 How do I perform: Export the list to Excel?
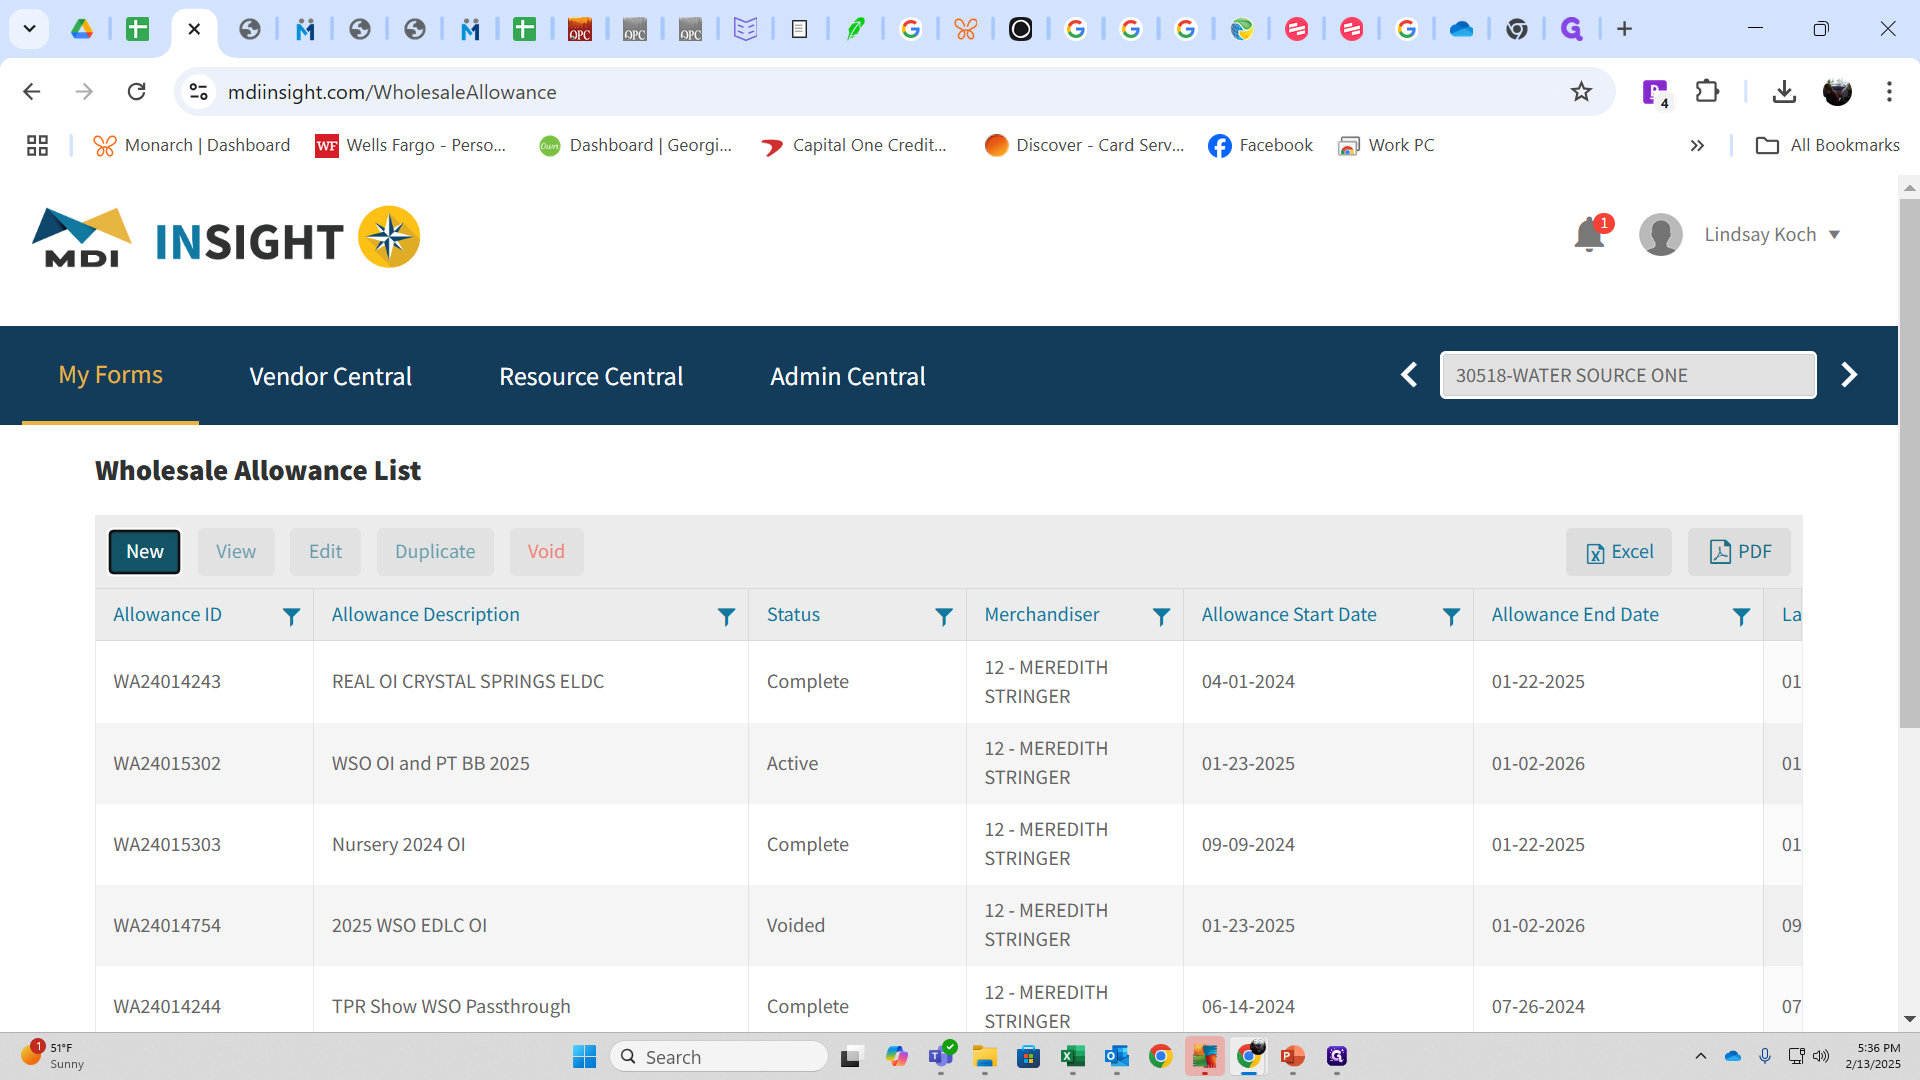[x=1619, y=552]
